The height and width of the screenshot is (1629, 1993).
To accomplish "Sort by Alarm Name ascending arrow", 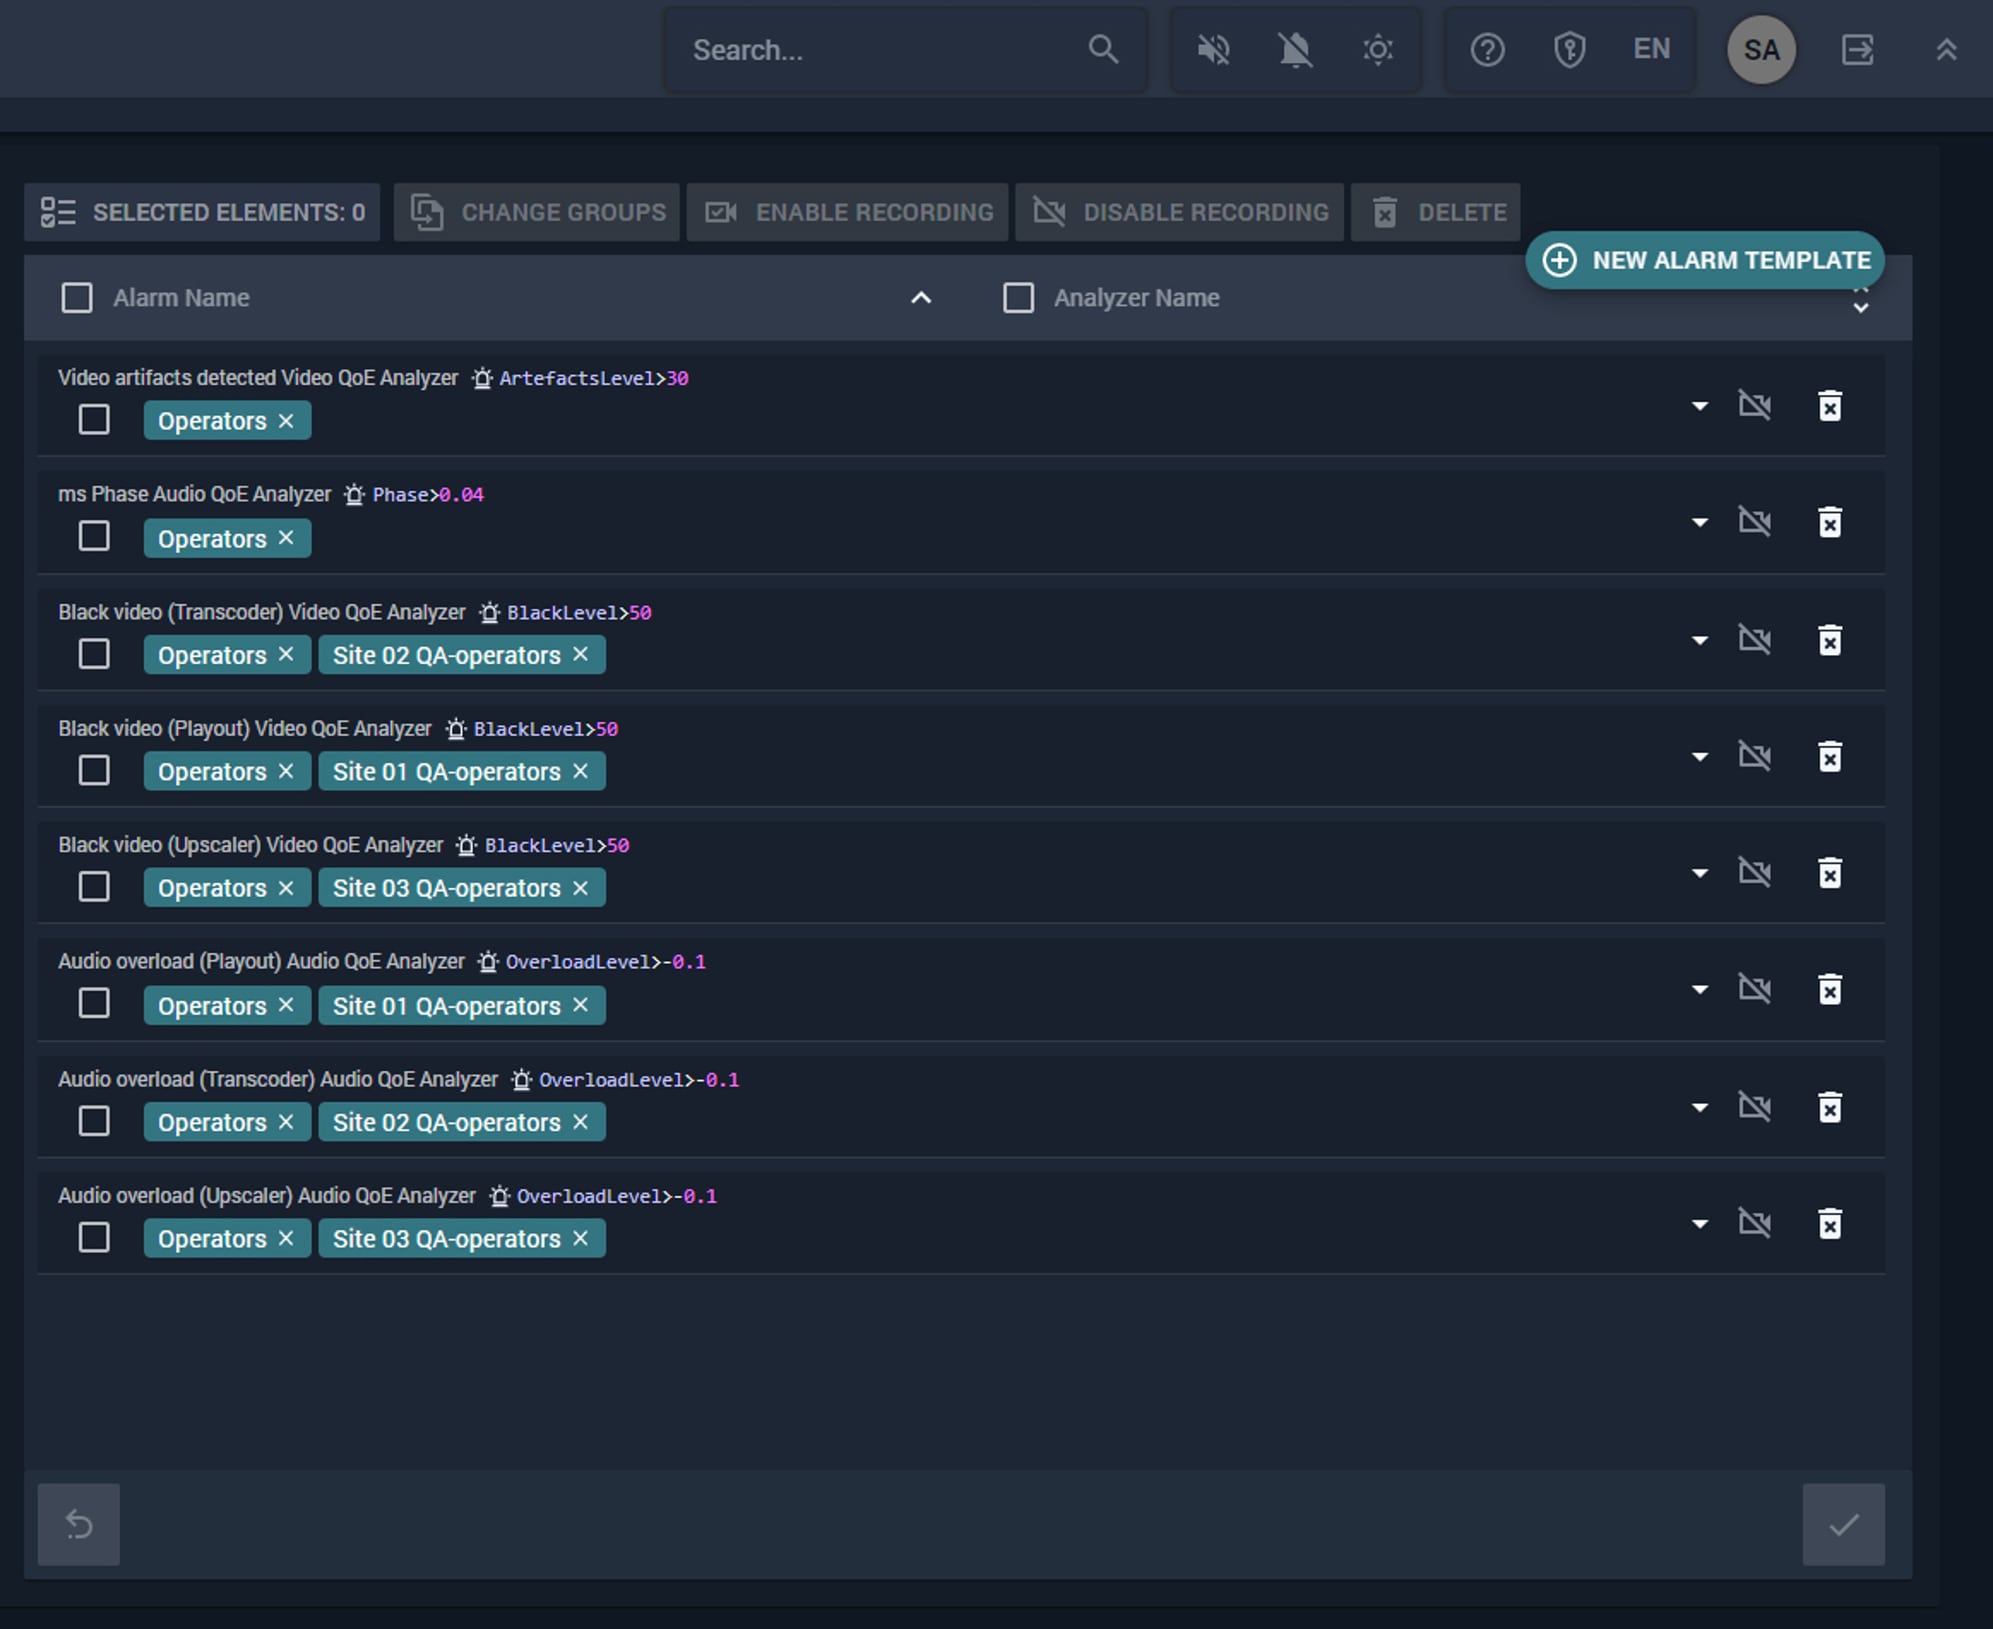I will [x=921, y=298].
